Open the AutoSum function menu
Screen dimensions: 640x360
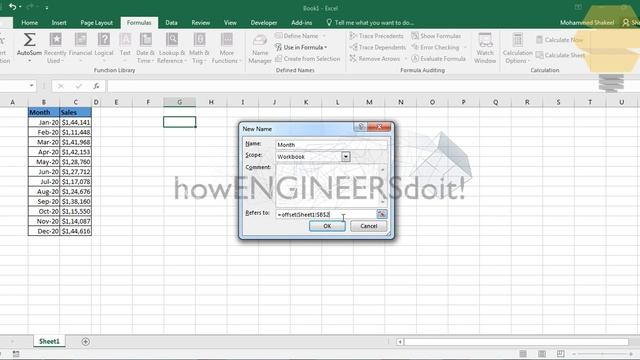[x=29, y=48]
